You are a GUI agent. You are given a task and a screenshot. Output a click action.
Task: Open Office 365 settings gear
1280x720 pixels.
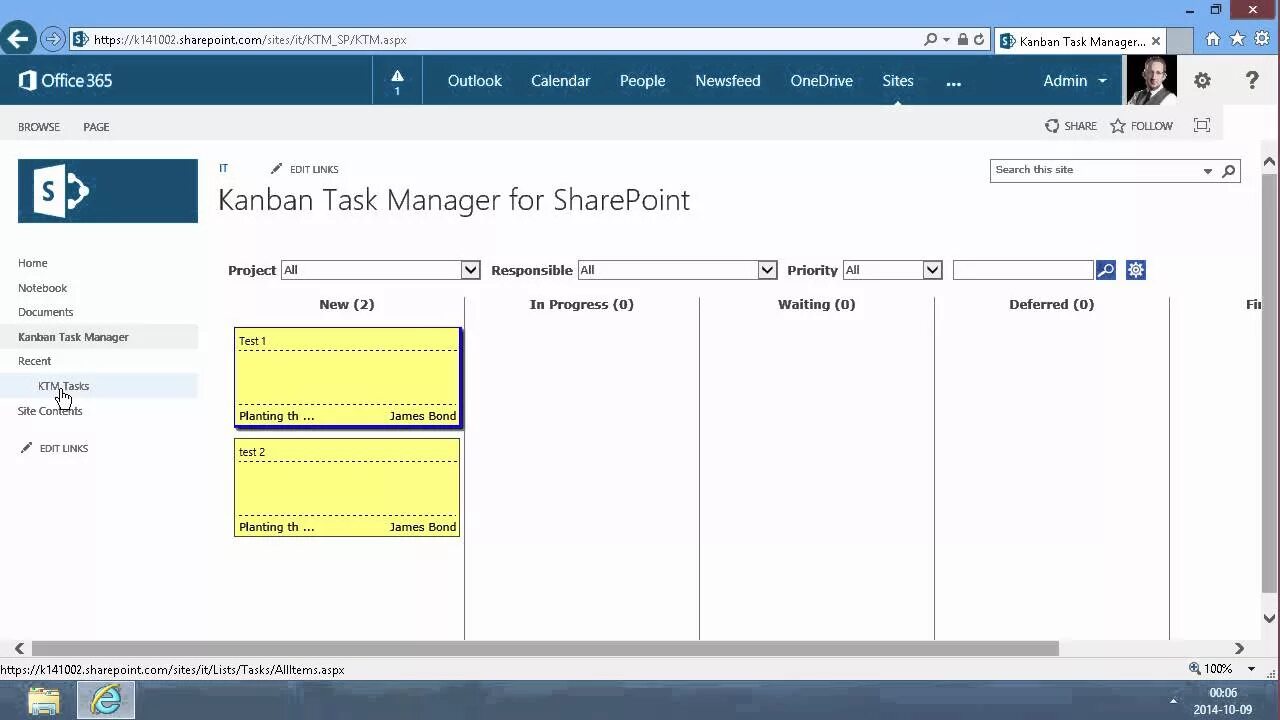[1202, 81]
